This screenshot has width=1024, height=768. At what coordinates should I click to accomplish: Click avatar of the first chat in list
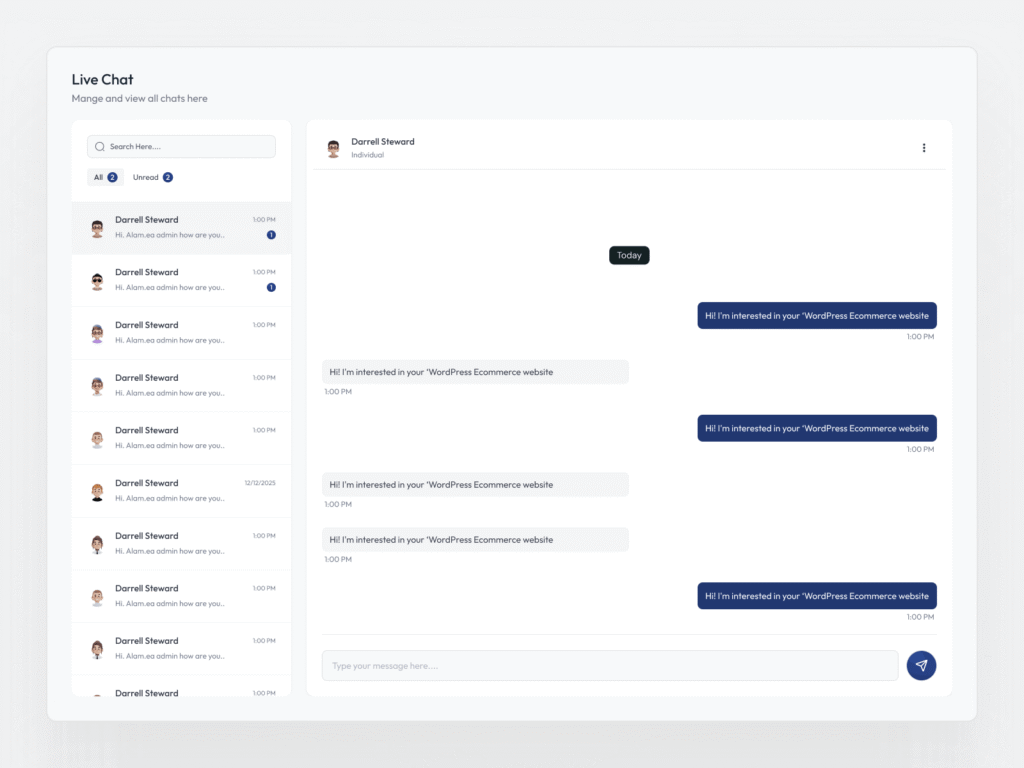tap(97, 228)
